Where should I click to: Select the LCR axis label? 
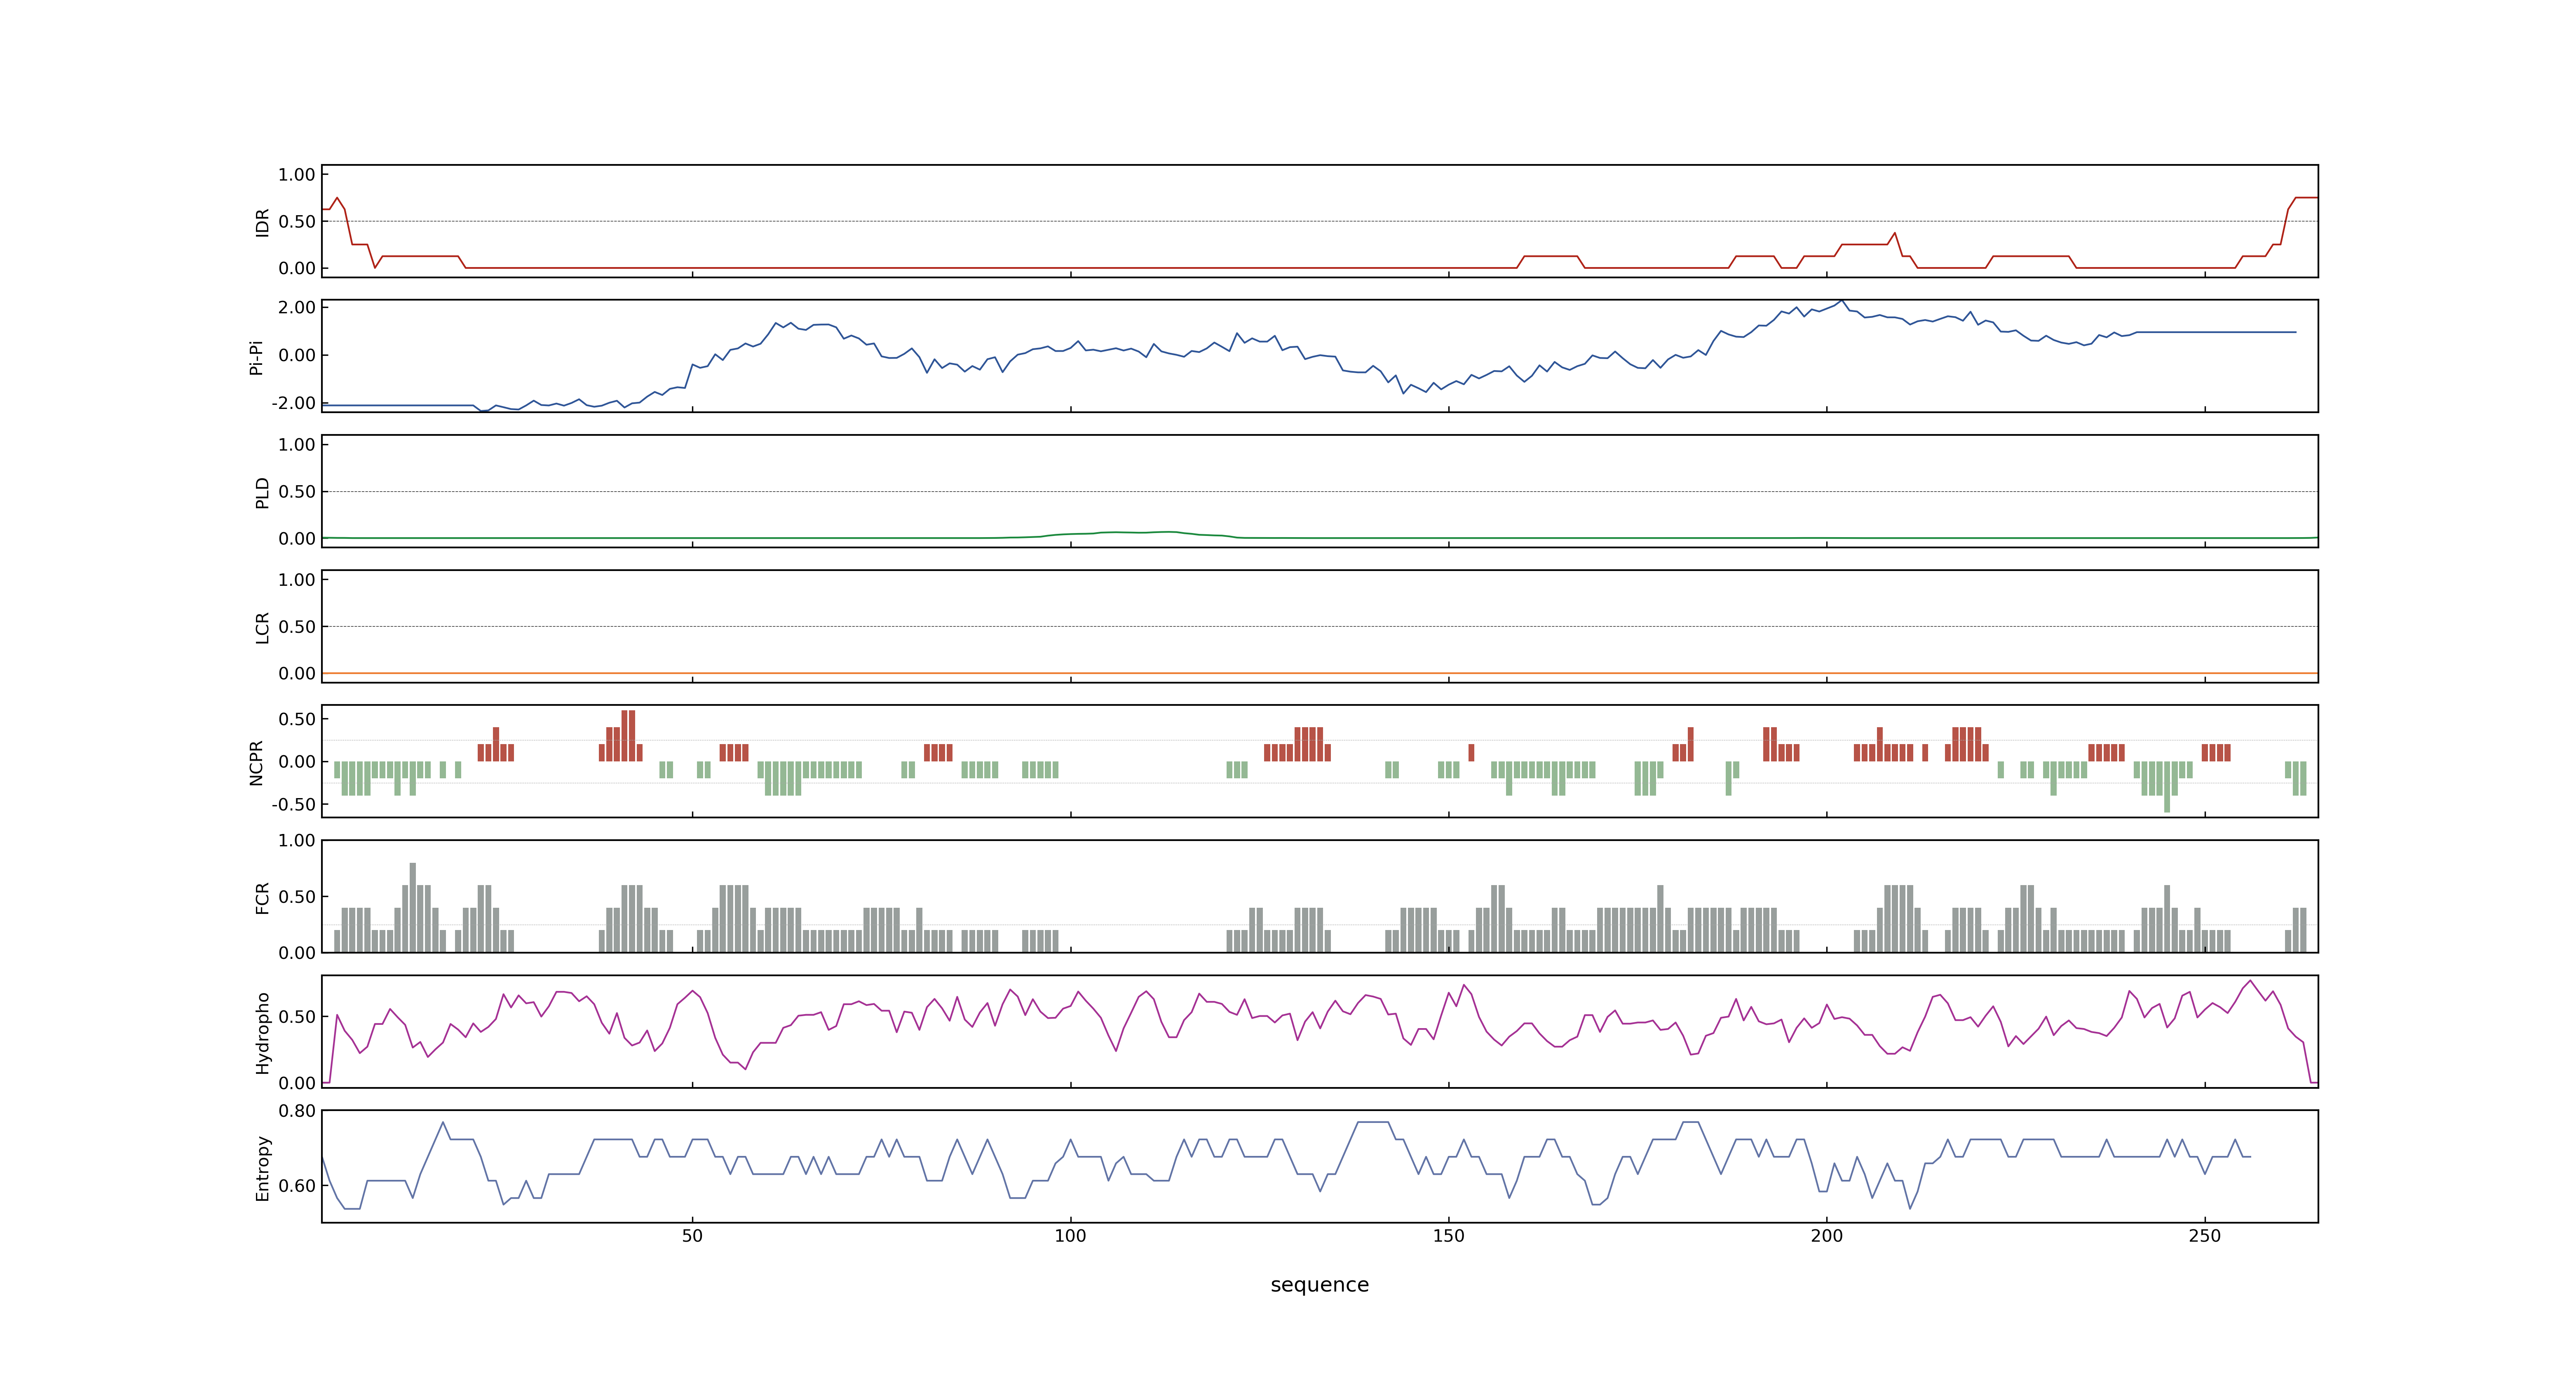click(262, 628)
